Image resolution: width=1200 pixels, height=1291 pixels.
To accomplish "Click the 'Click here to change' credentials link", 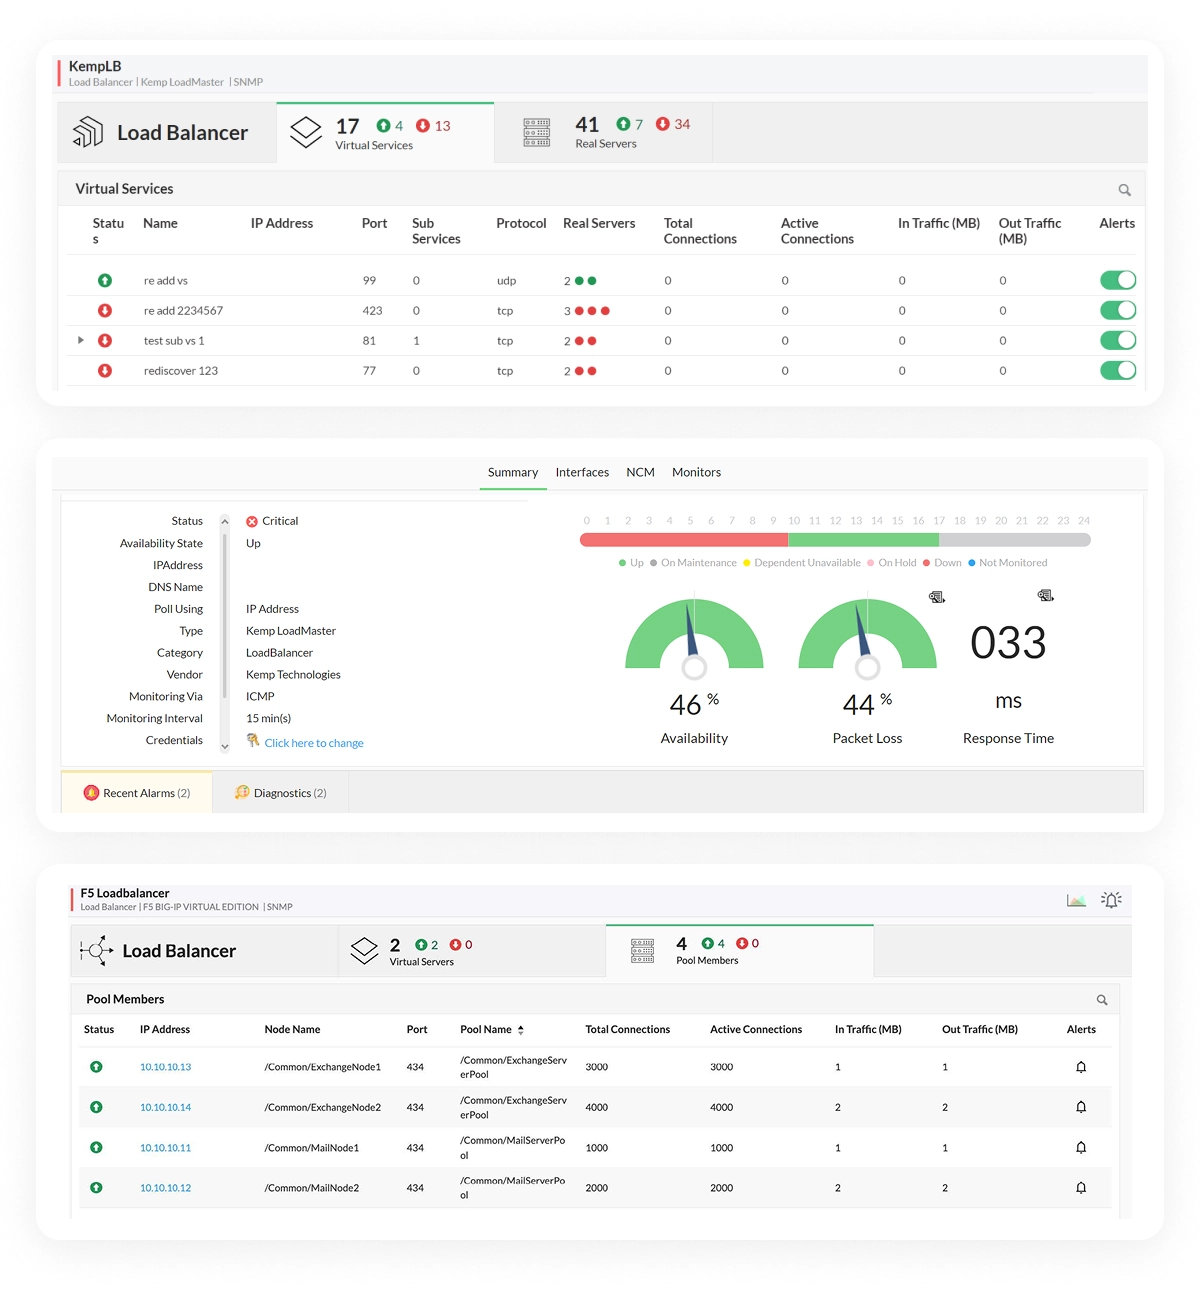I will click(314, 742).
